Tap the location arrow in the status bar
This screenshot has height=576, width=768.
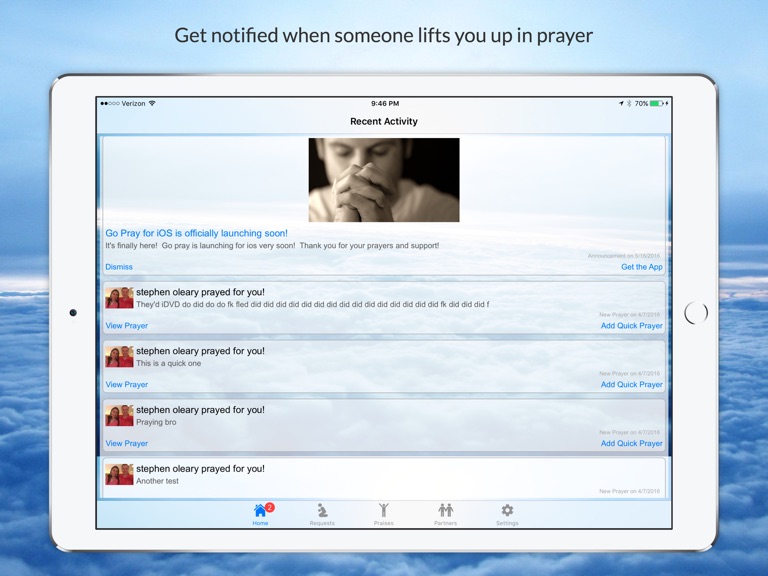(621, 103)
